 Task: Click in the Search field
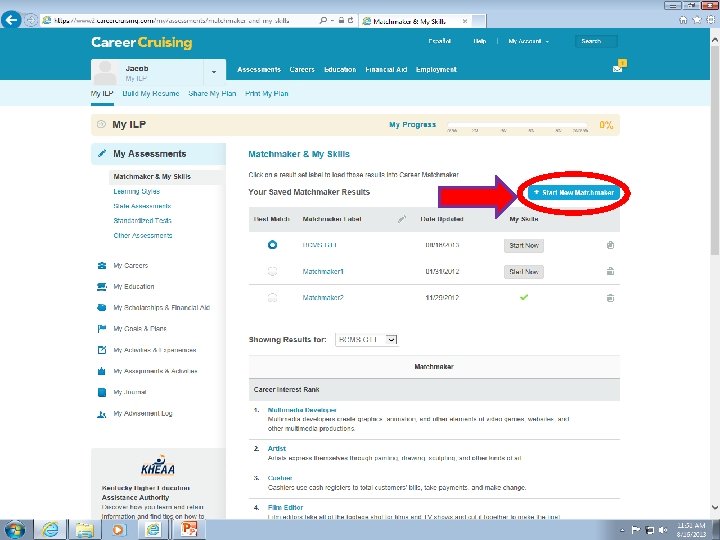[596, 41]
